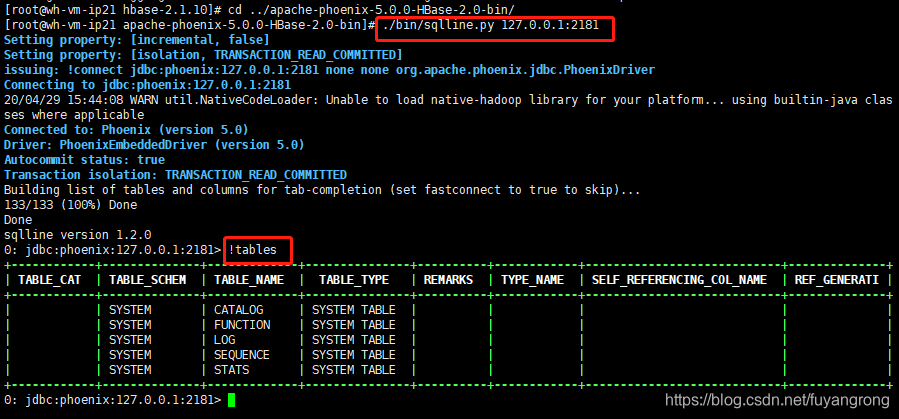
Task: Click 'Connecting to jdbc:phoenix:127.0.0.1:2181' line
Action: pyautogui.click(x=147, y=85)
